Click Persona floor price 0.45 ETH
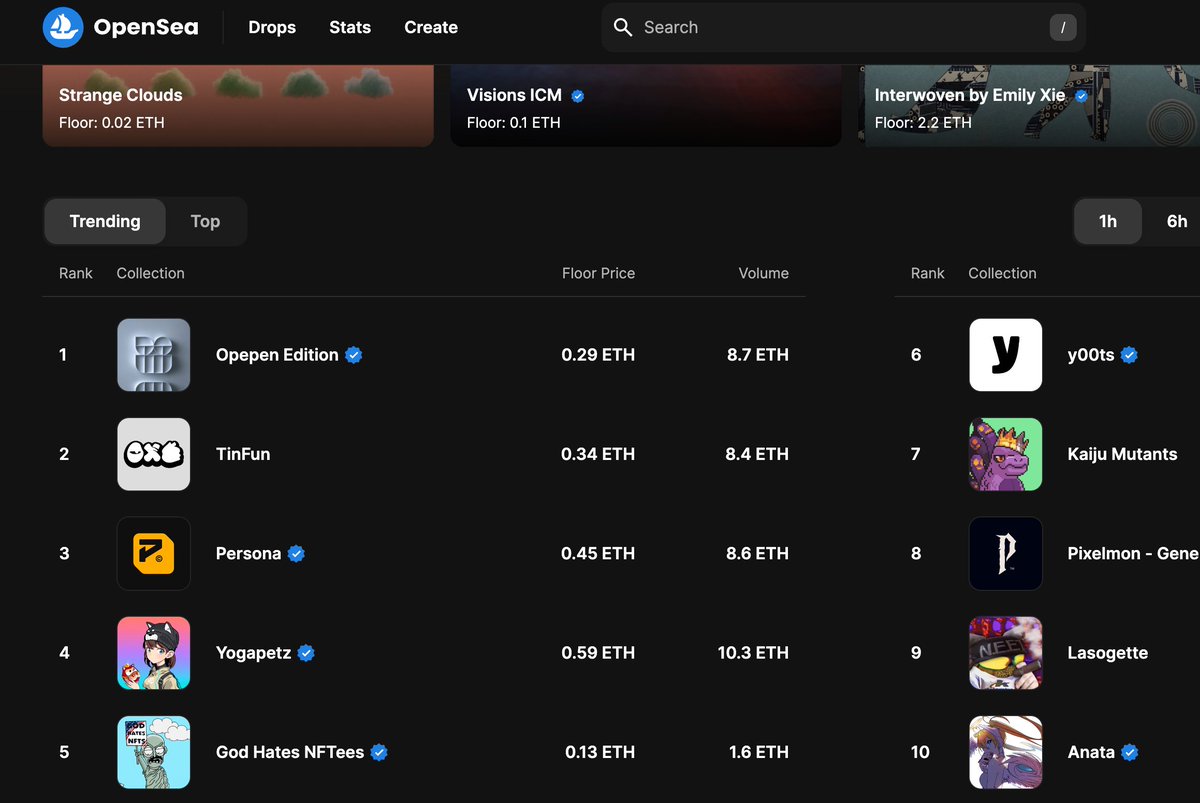Image resolution: width=1200 pixels, height=803 pixels. 598,553
